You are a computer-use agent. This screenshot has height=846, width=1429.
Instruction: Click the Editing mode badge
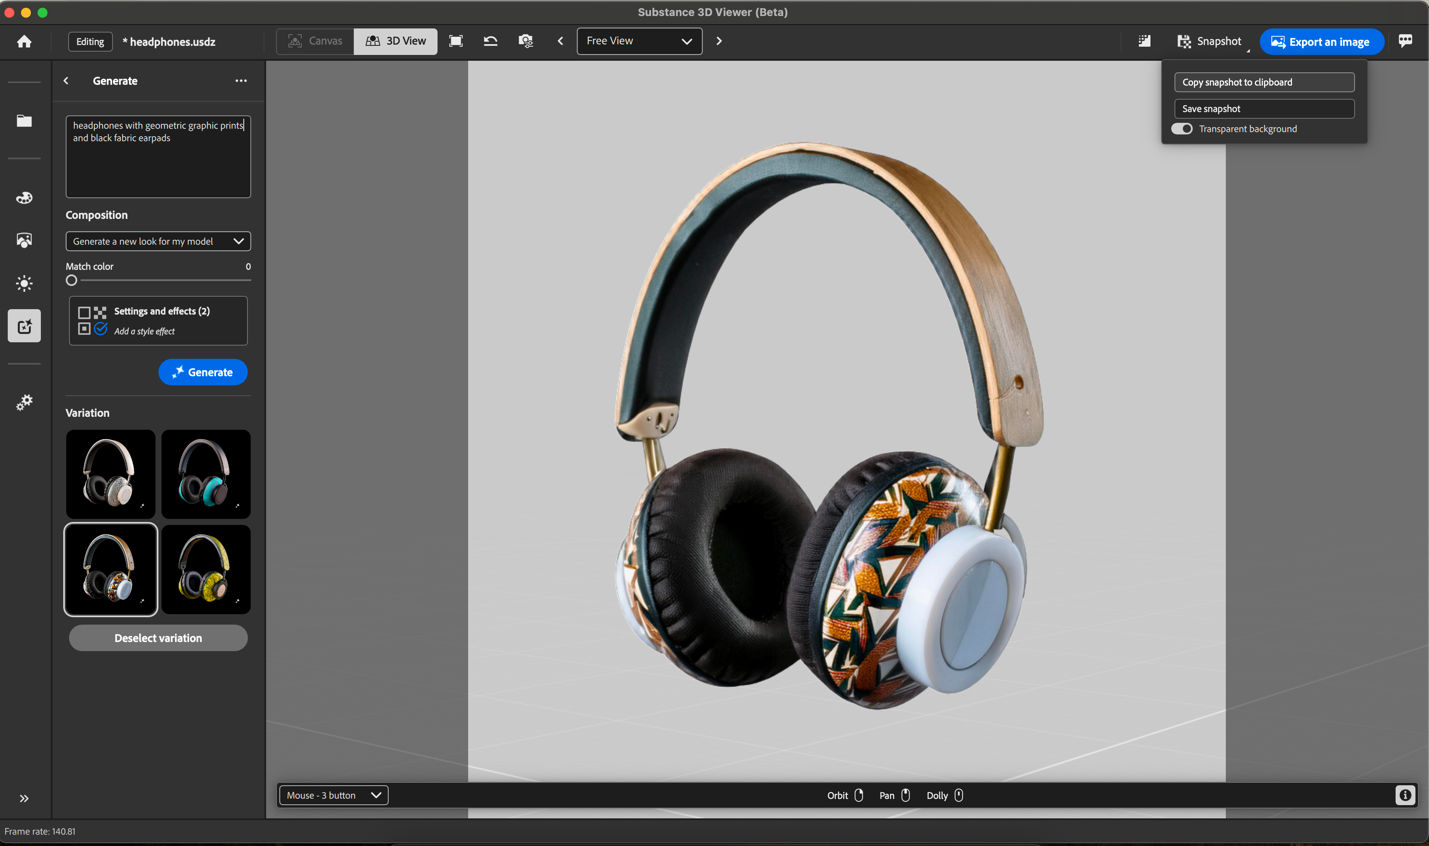[x=90, y=41]
